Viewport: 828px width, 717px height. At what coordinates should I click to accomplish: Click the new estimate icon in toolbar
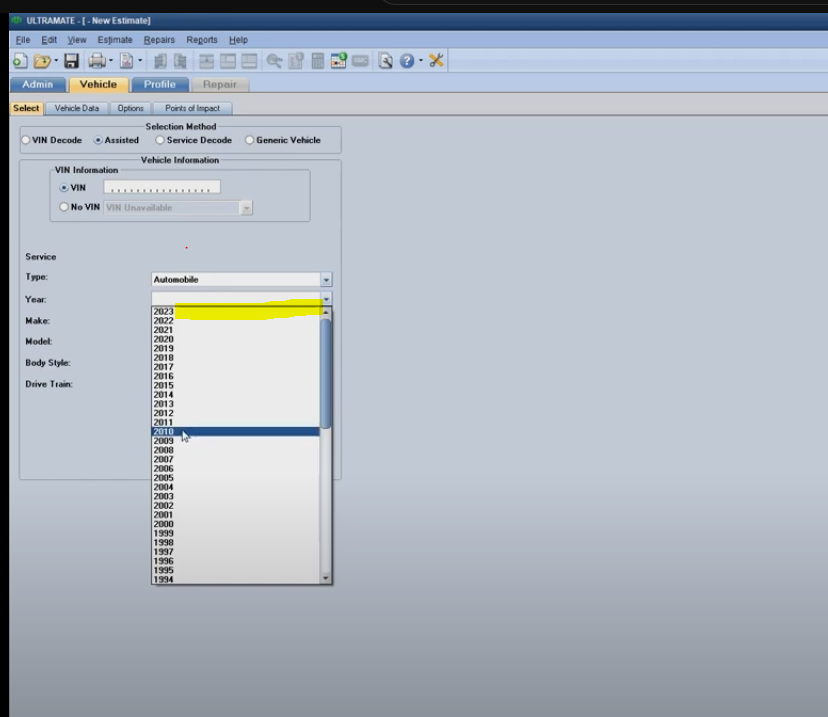[x=20, y=62]
